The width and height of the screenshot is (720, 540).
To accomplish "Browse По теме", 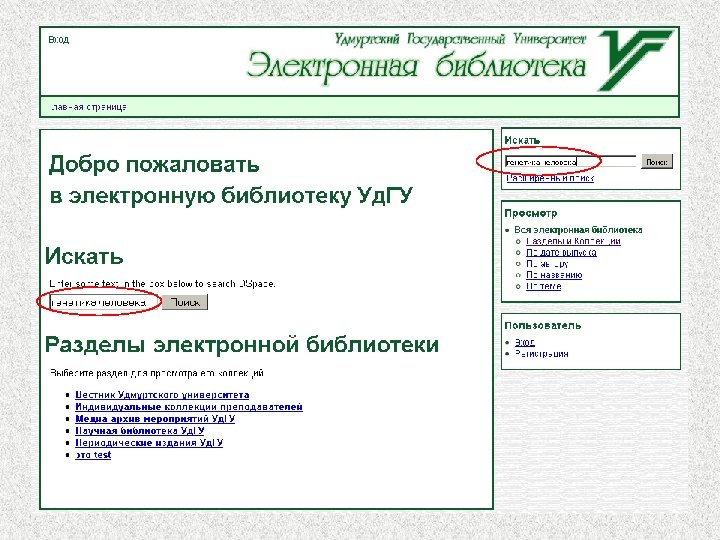I will pos(544,287).
